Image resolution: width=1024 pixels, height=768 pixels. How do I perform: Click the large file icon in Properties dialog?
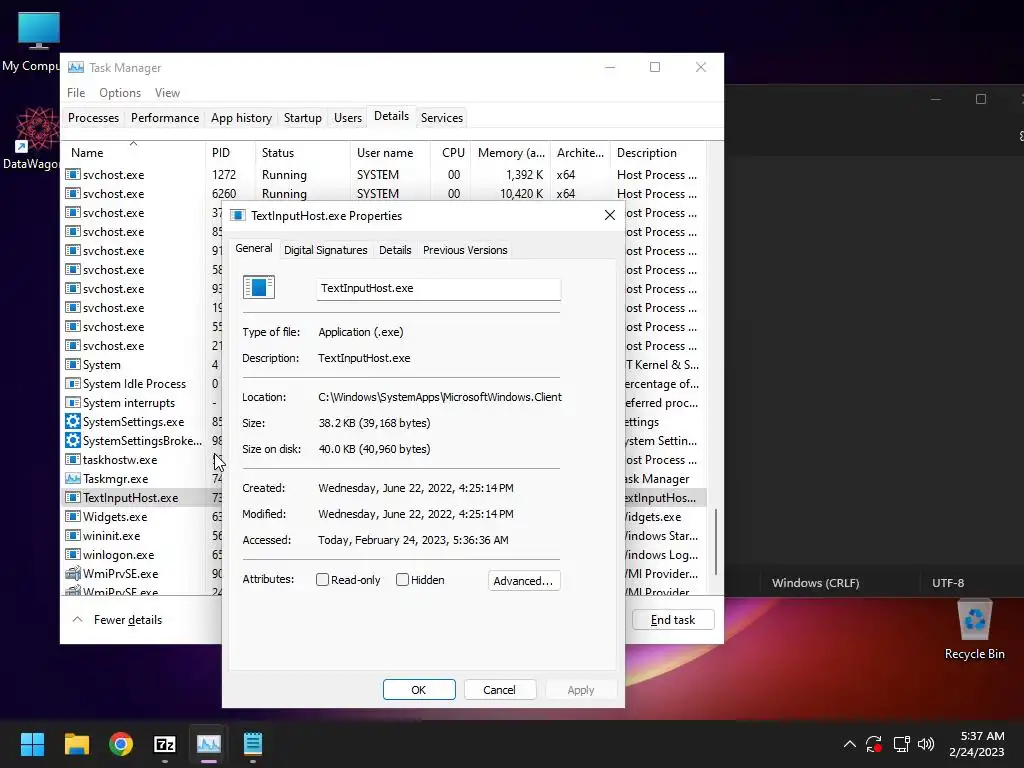(x=259, y=287)
